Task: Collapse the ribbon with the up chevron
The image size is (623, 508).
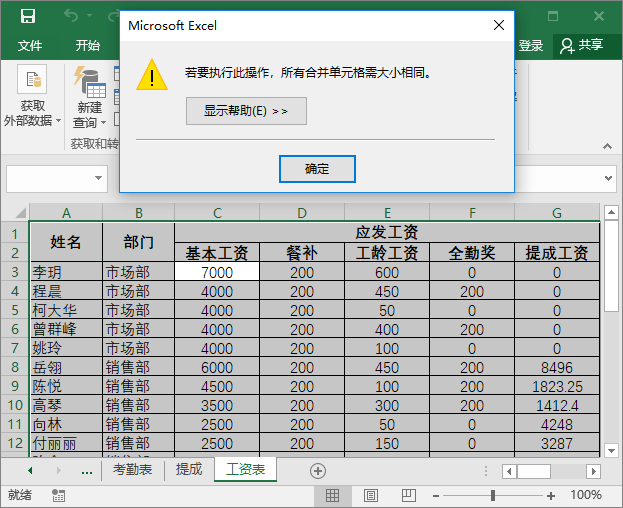Action: click(x=607, y=146)
